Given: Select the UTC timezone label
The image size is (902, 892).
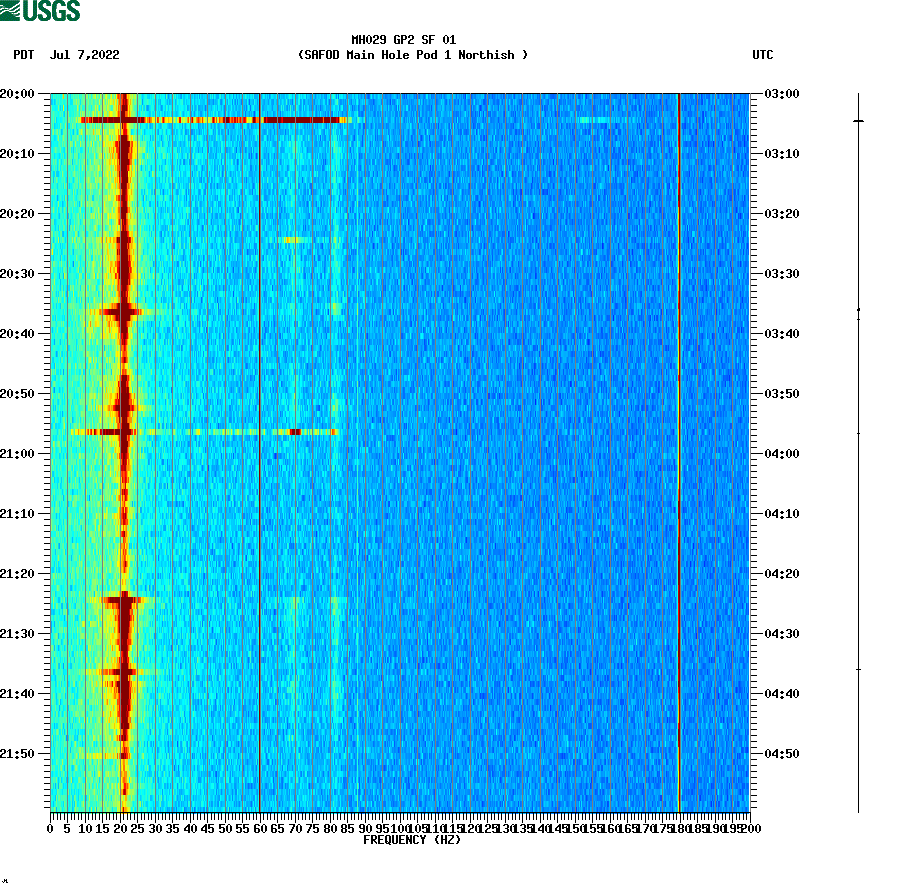Looking at the screenshot, I should tap(765, 56).
